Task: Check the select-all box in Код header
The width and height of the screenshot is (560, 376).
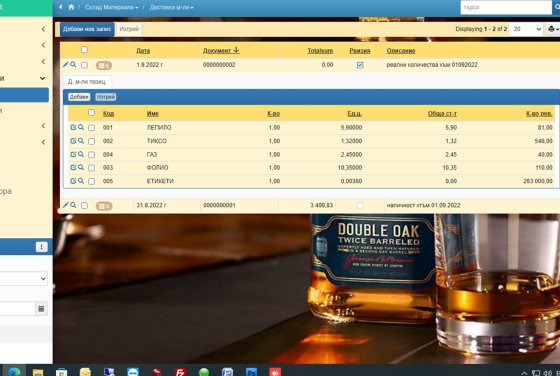Action: point(91,113)
